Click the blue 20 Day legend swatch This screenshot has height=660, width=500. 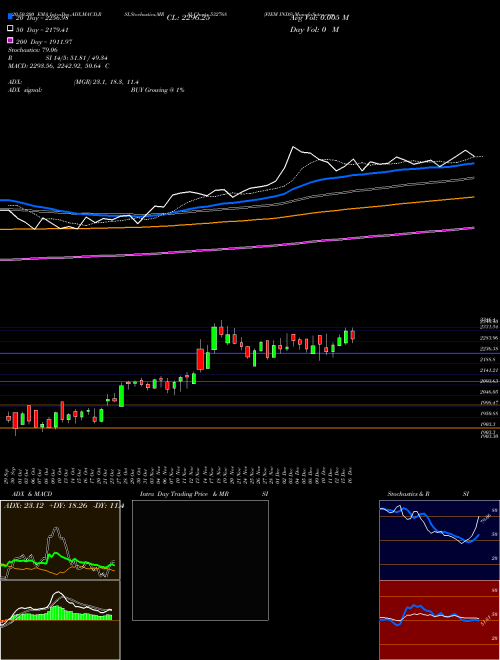coord(10,17)
